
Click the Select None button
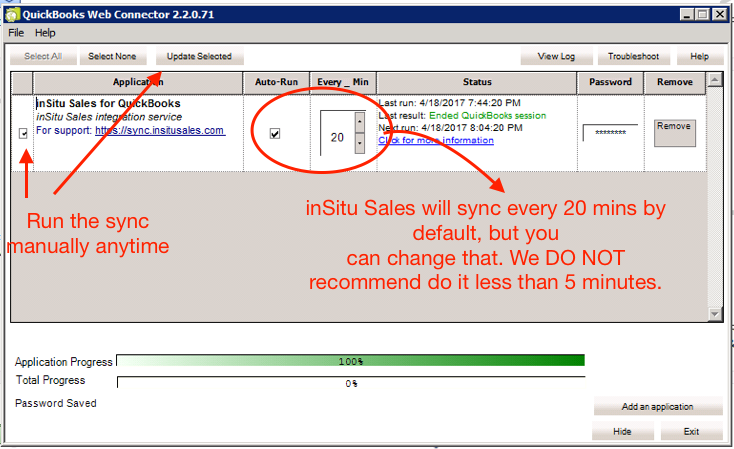(x=112, y=57)
